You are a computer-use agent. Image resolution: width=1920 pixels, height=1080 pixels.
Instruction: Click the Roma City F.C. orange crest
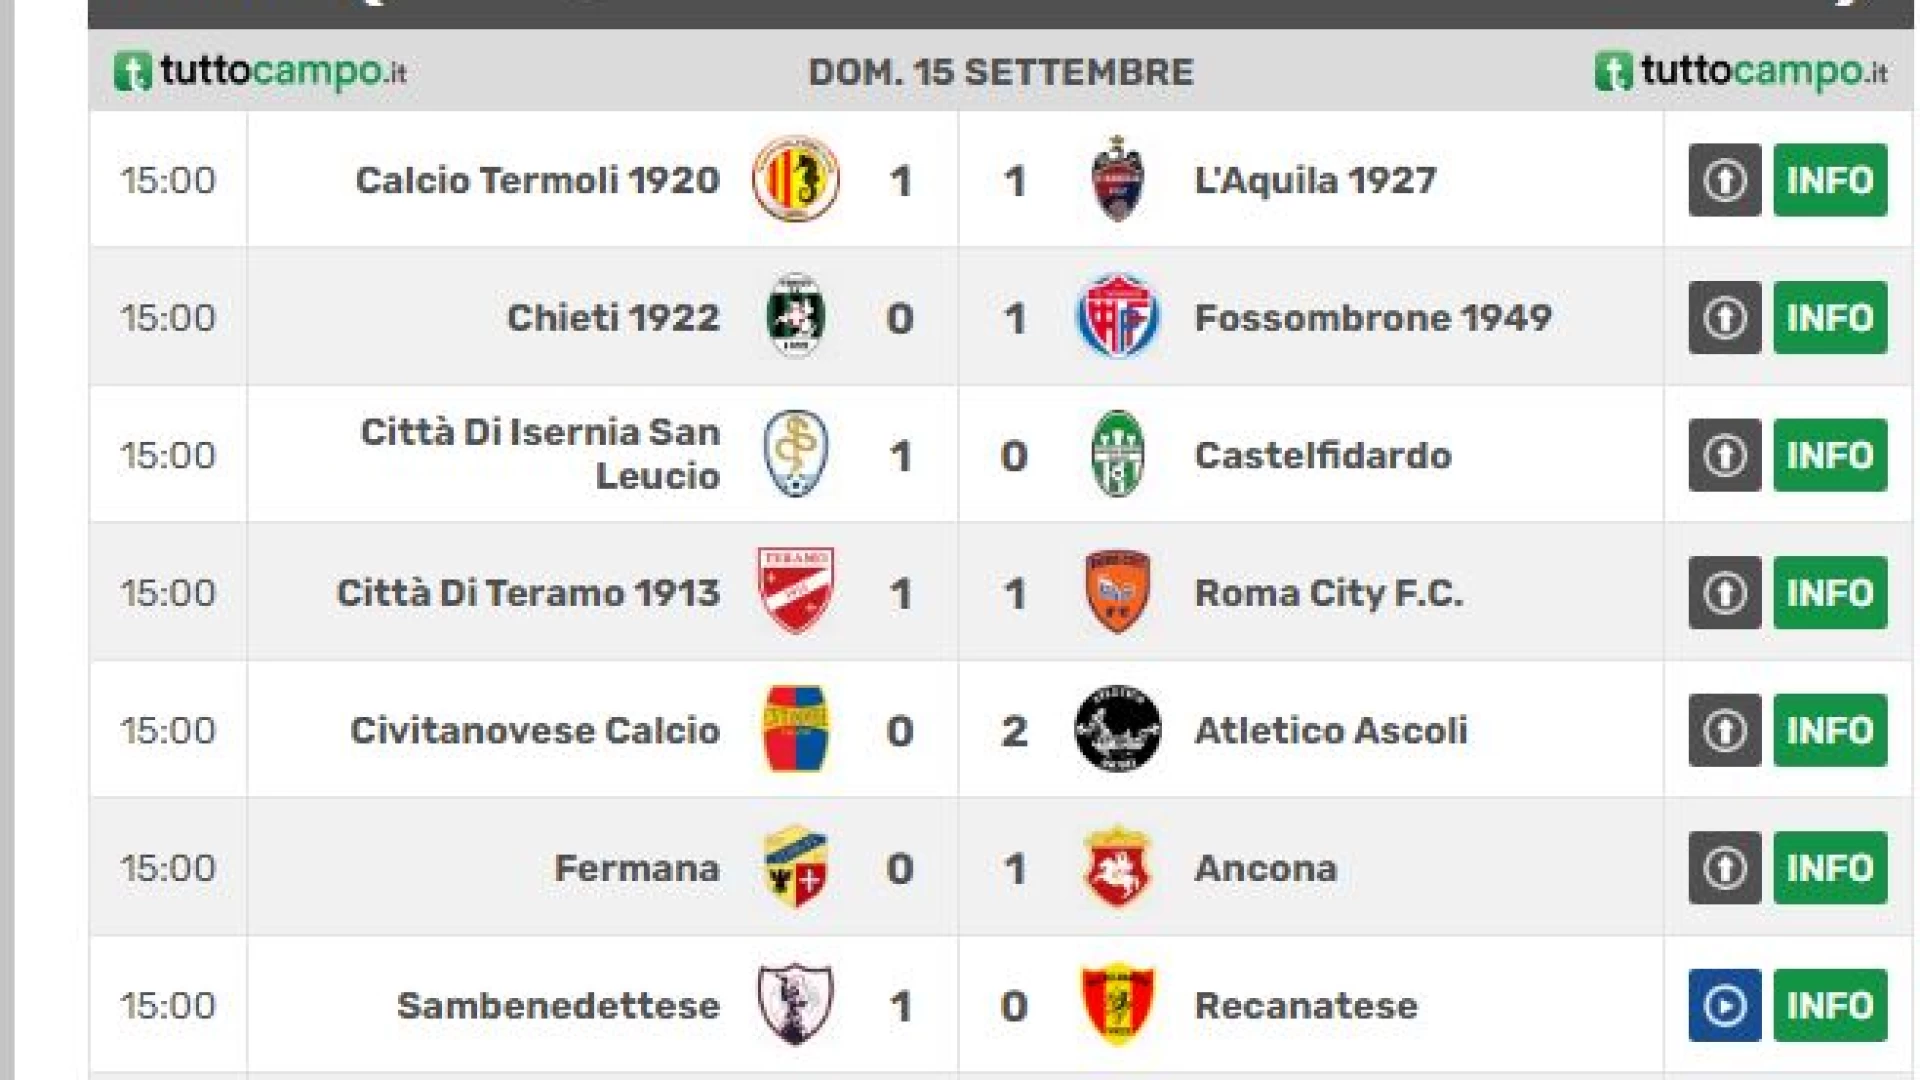(x=1117, y=592)
